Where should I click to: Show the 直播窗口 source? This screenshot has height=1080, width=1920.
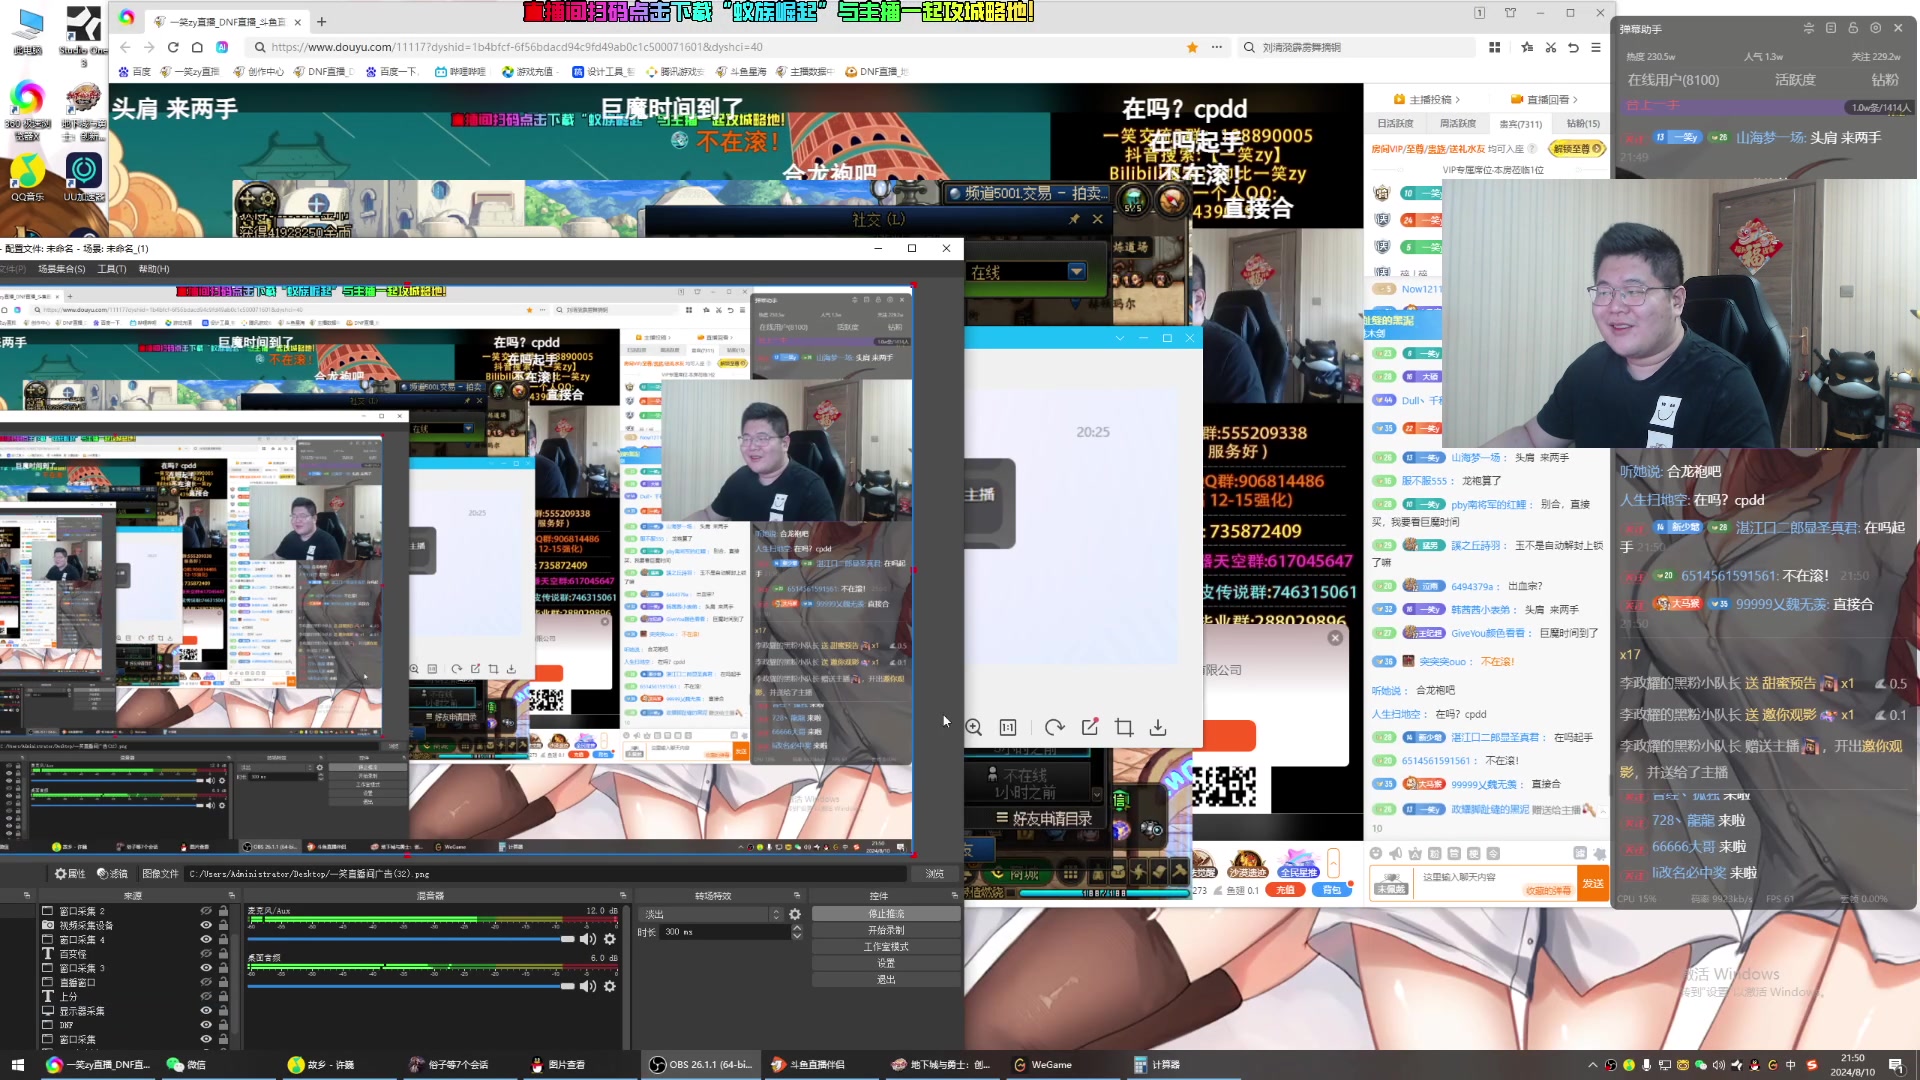[x=206, y=982]
